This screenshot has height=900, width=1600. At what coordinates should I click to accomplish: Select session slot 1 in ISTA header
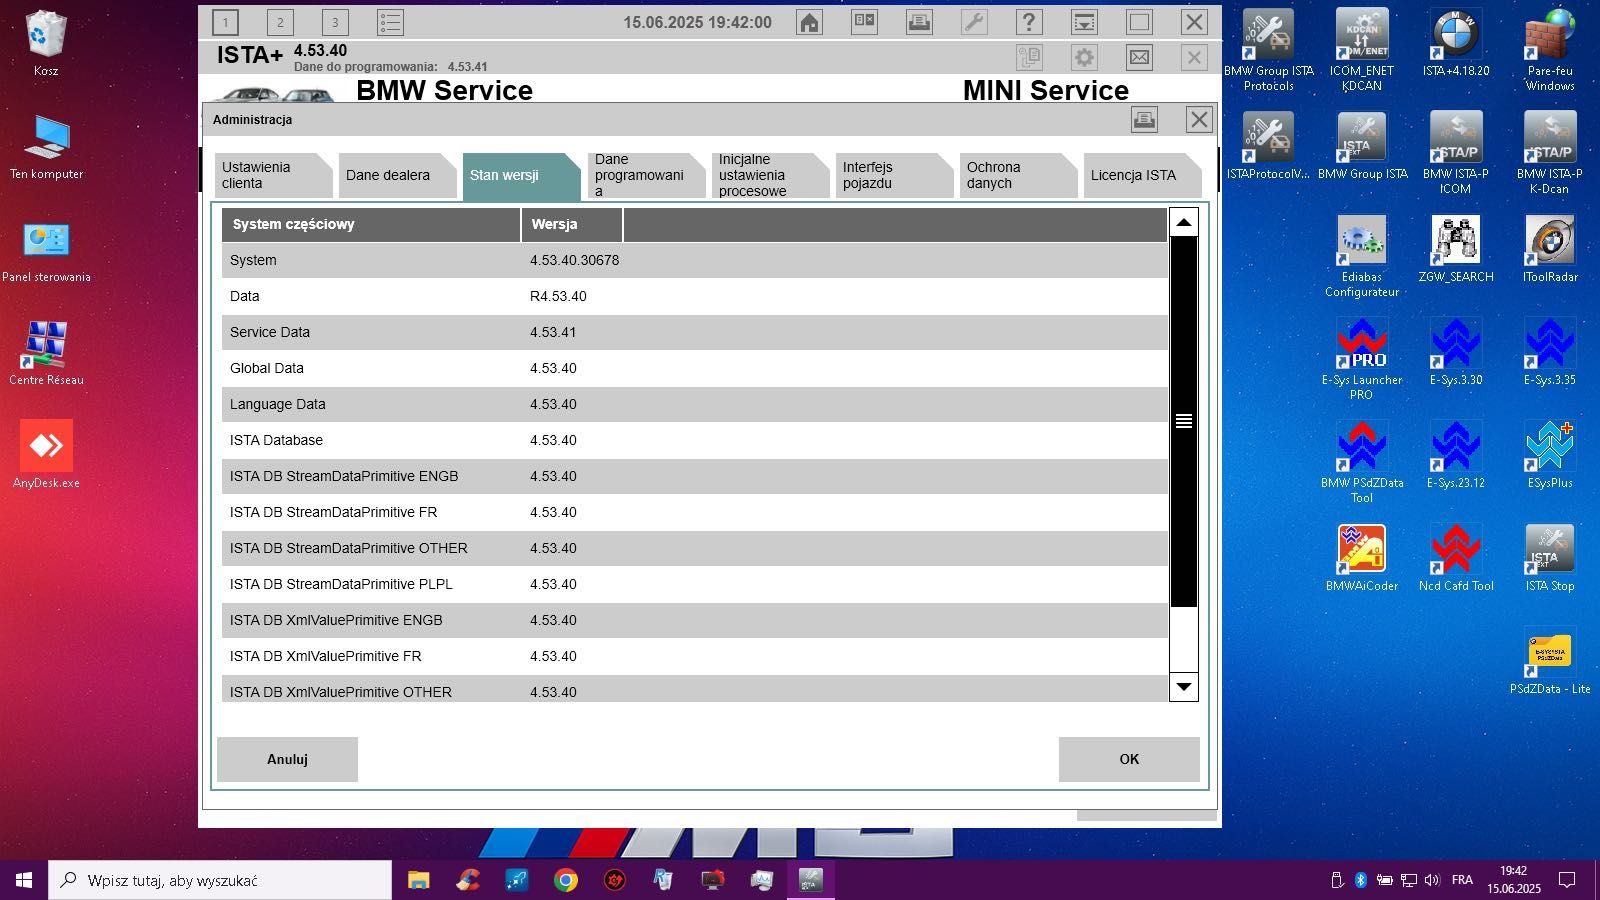tap(225, 22)
